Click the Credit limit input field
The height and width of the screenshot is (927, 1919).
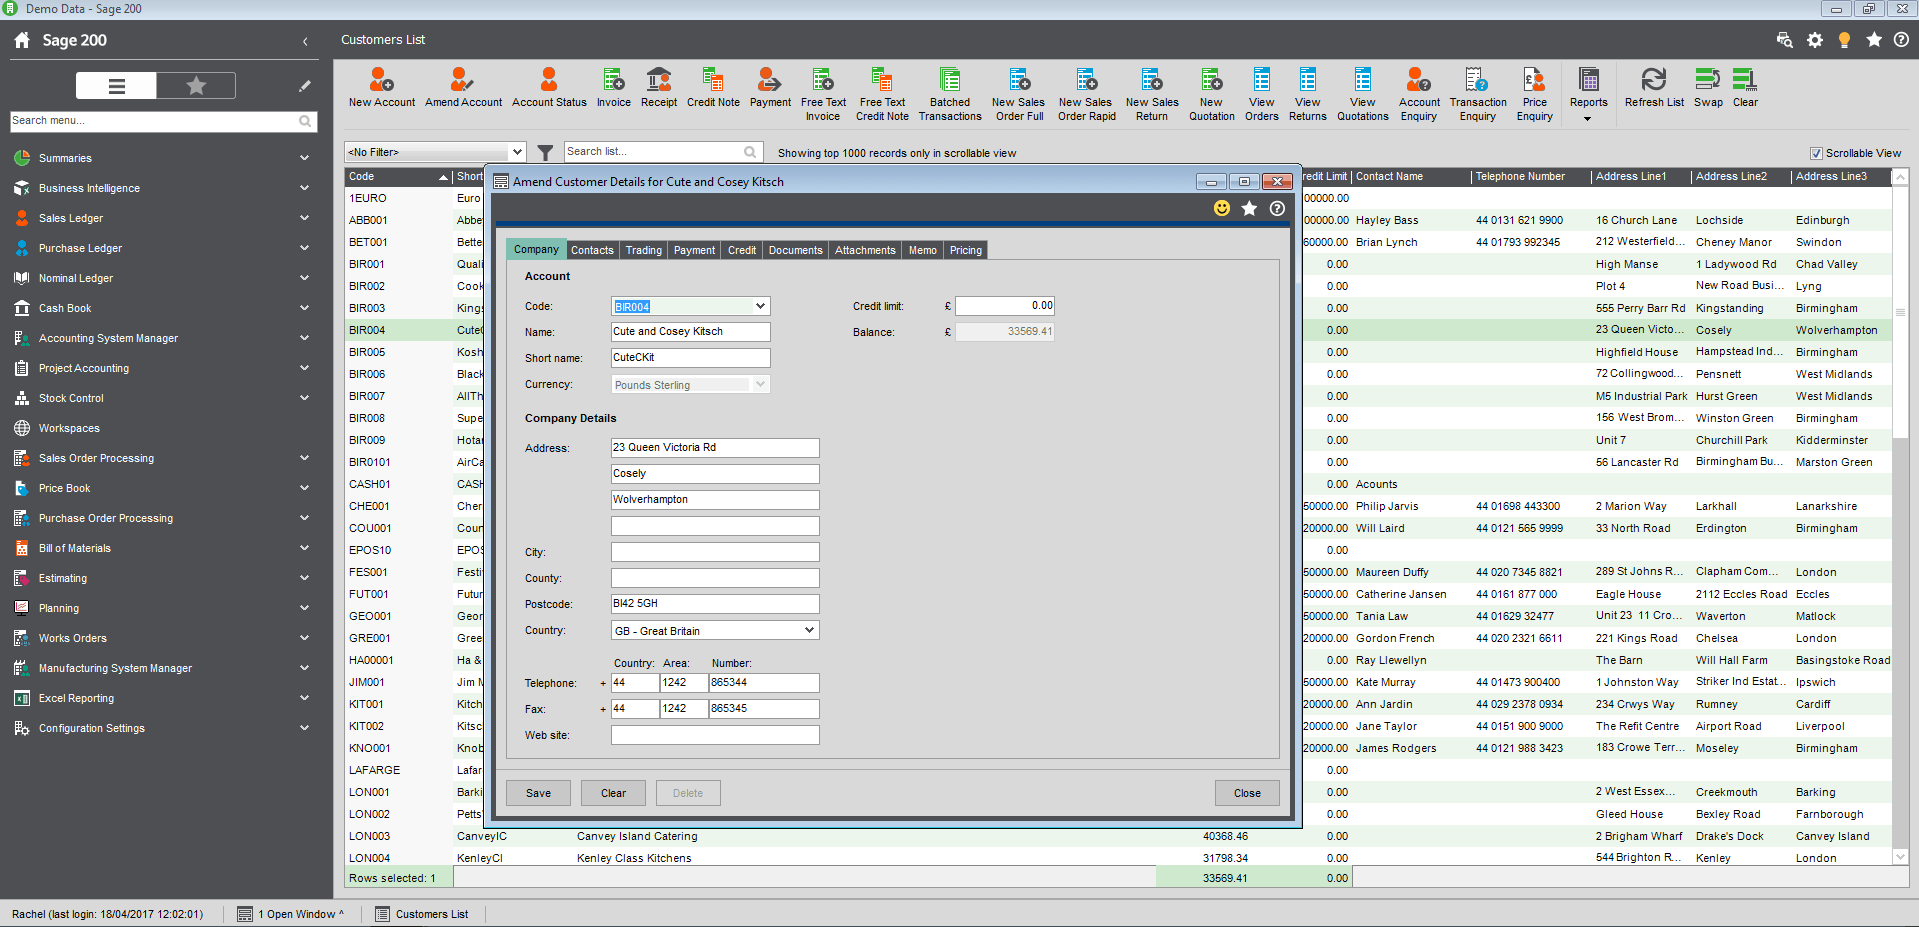coord(1004,306)
